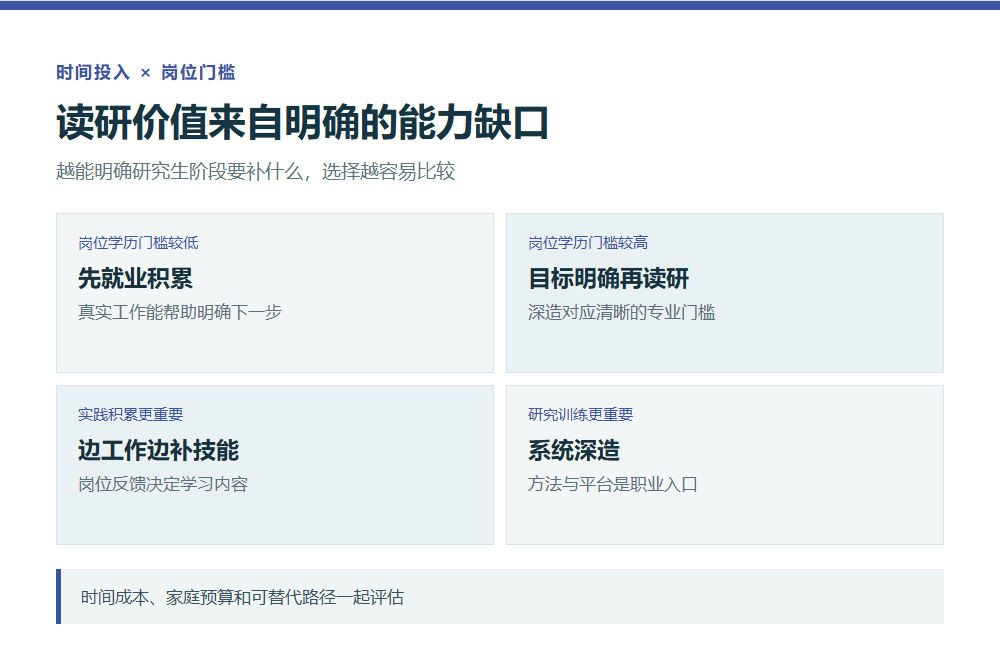Click the footer note 时间成本、家庭预算和可替代路径一起评估

[x=242, y=597]
